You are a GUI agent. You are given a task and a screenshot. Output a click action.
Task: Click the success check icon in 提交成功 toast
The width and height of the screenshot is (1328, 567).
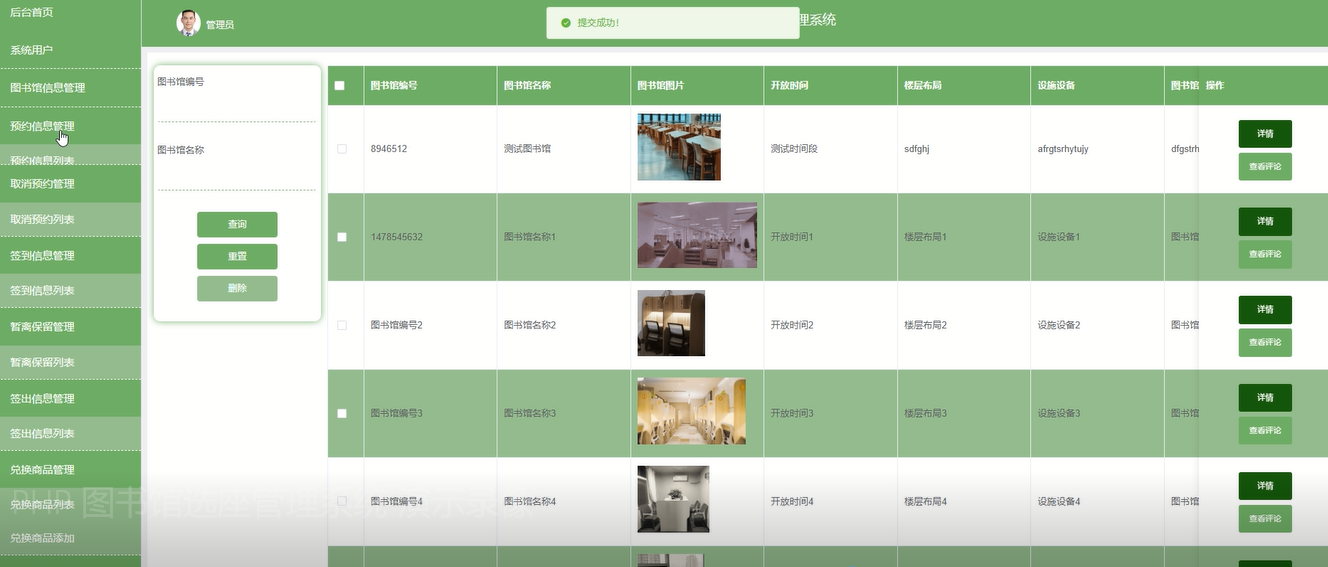[x=566, y=22]
